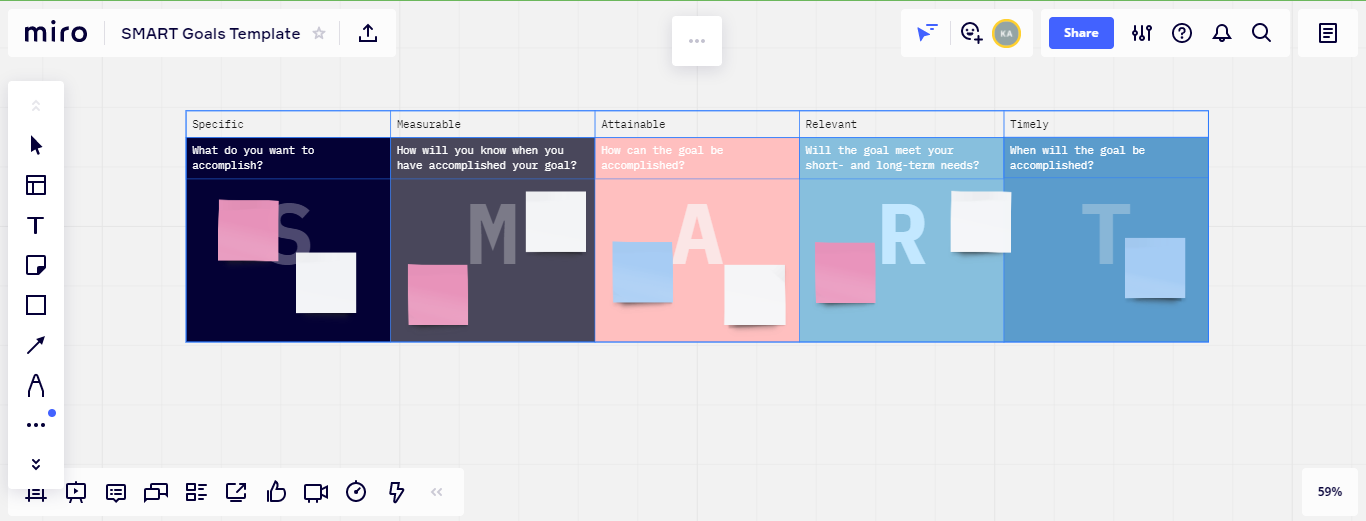The height and width of the screenshot is (521, 1366).
Task: Collapse the left toolbar upward chevrons
Action: click(36, 105)
